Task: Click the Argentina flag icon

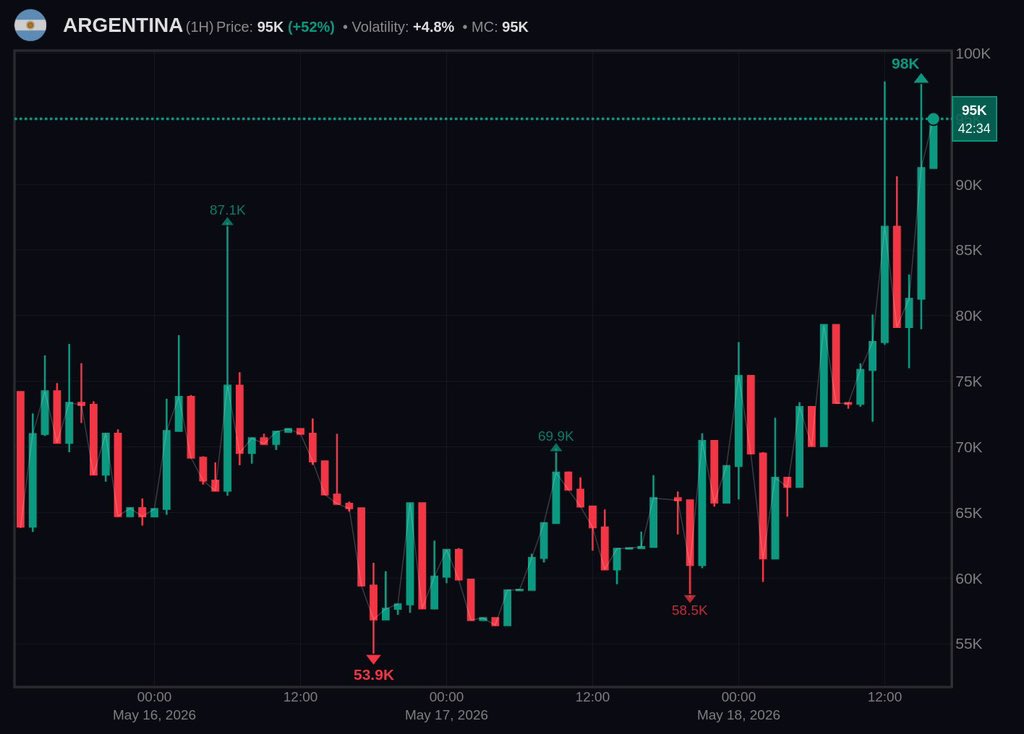Action: click(30, 25)
